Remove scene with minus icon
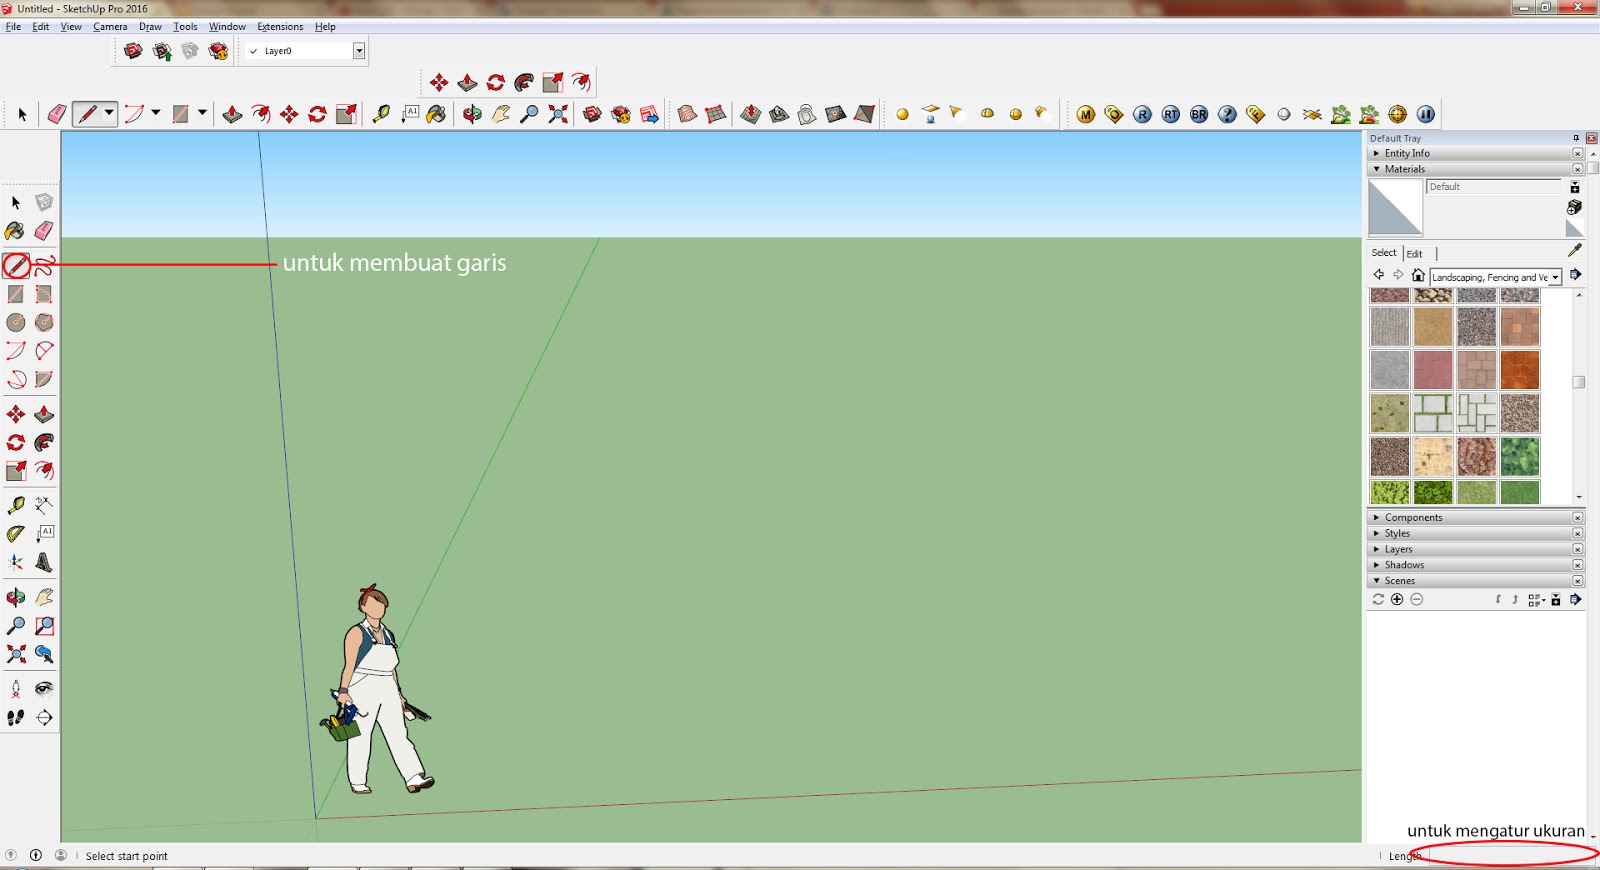1600x870 pixels. tap(1416, 599)
